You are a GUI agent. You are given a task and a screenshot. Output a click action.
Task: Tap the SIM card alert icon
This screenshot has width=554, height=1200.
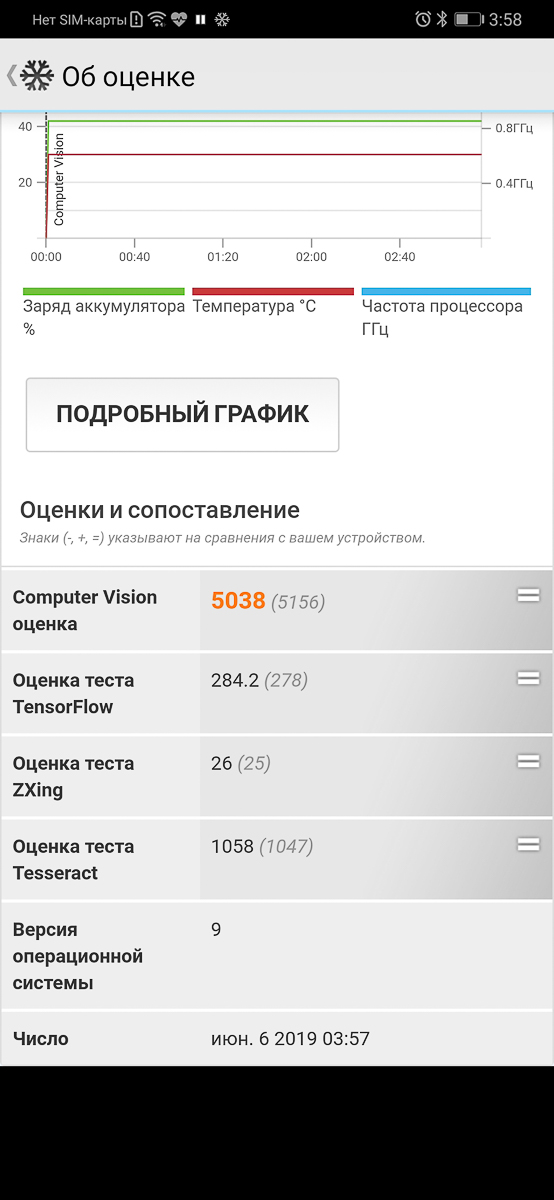(137, 19)
